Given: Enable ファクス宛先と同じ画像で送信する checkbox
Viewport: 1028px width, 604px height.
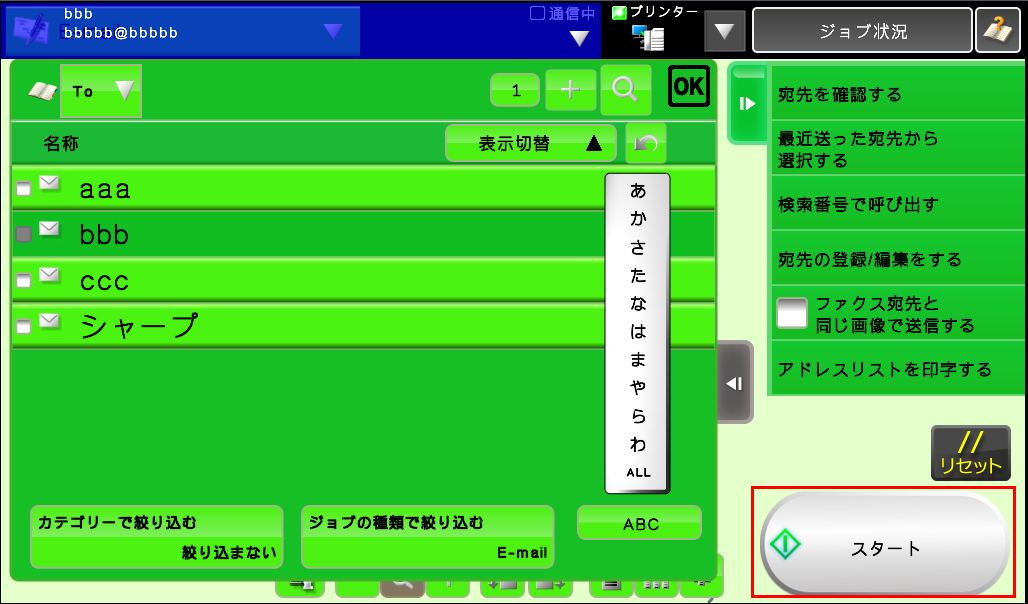Looking at the screenshot, I should [792, 314].
